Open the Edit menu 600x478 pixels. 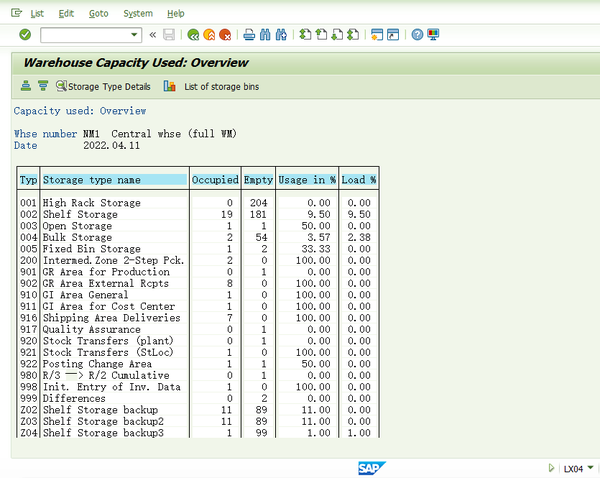pyautogui.click(x=66, y=13)
